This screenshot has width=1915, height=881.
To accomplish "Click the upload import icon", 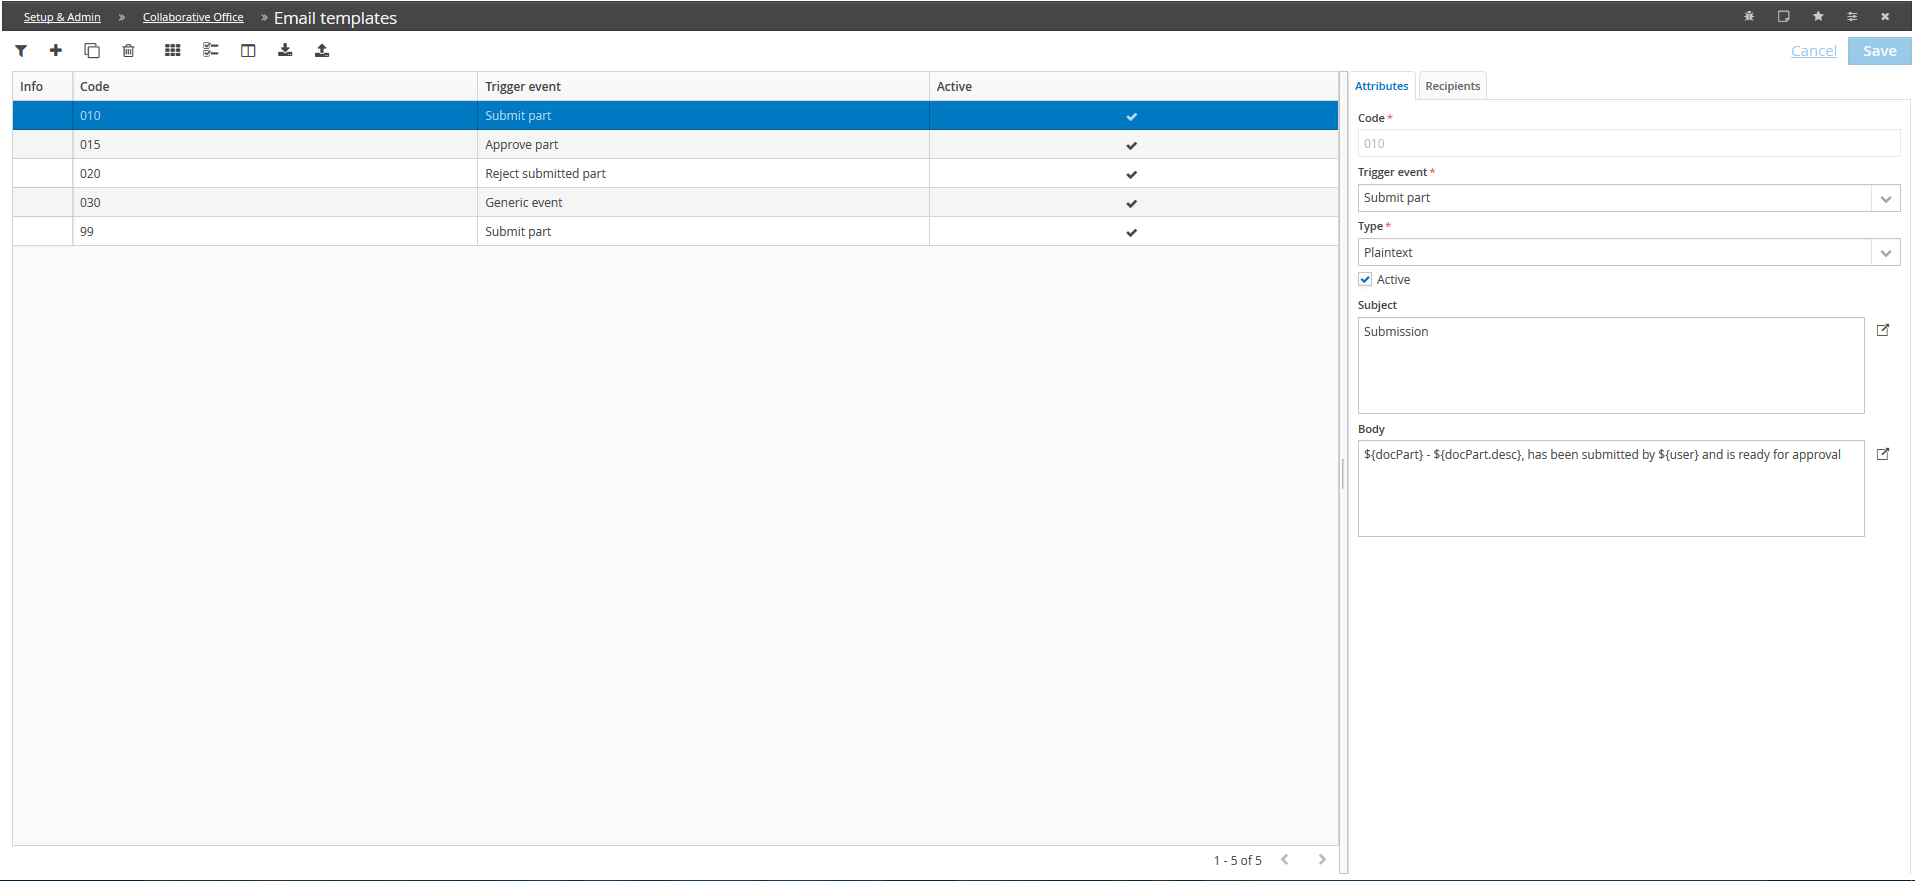I will [322, 50].
